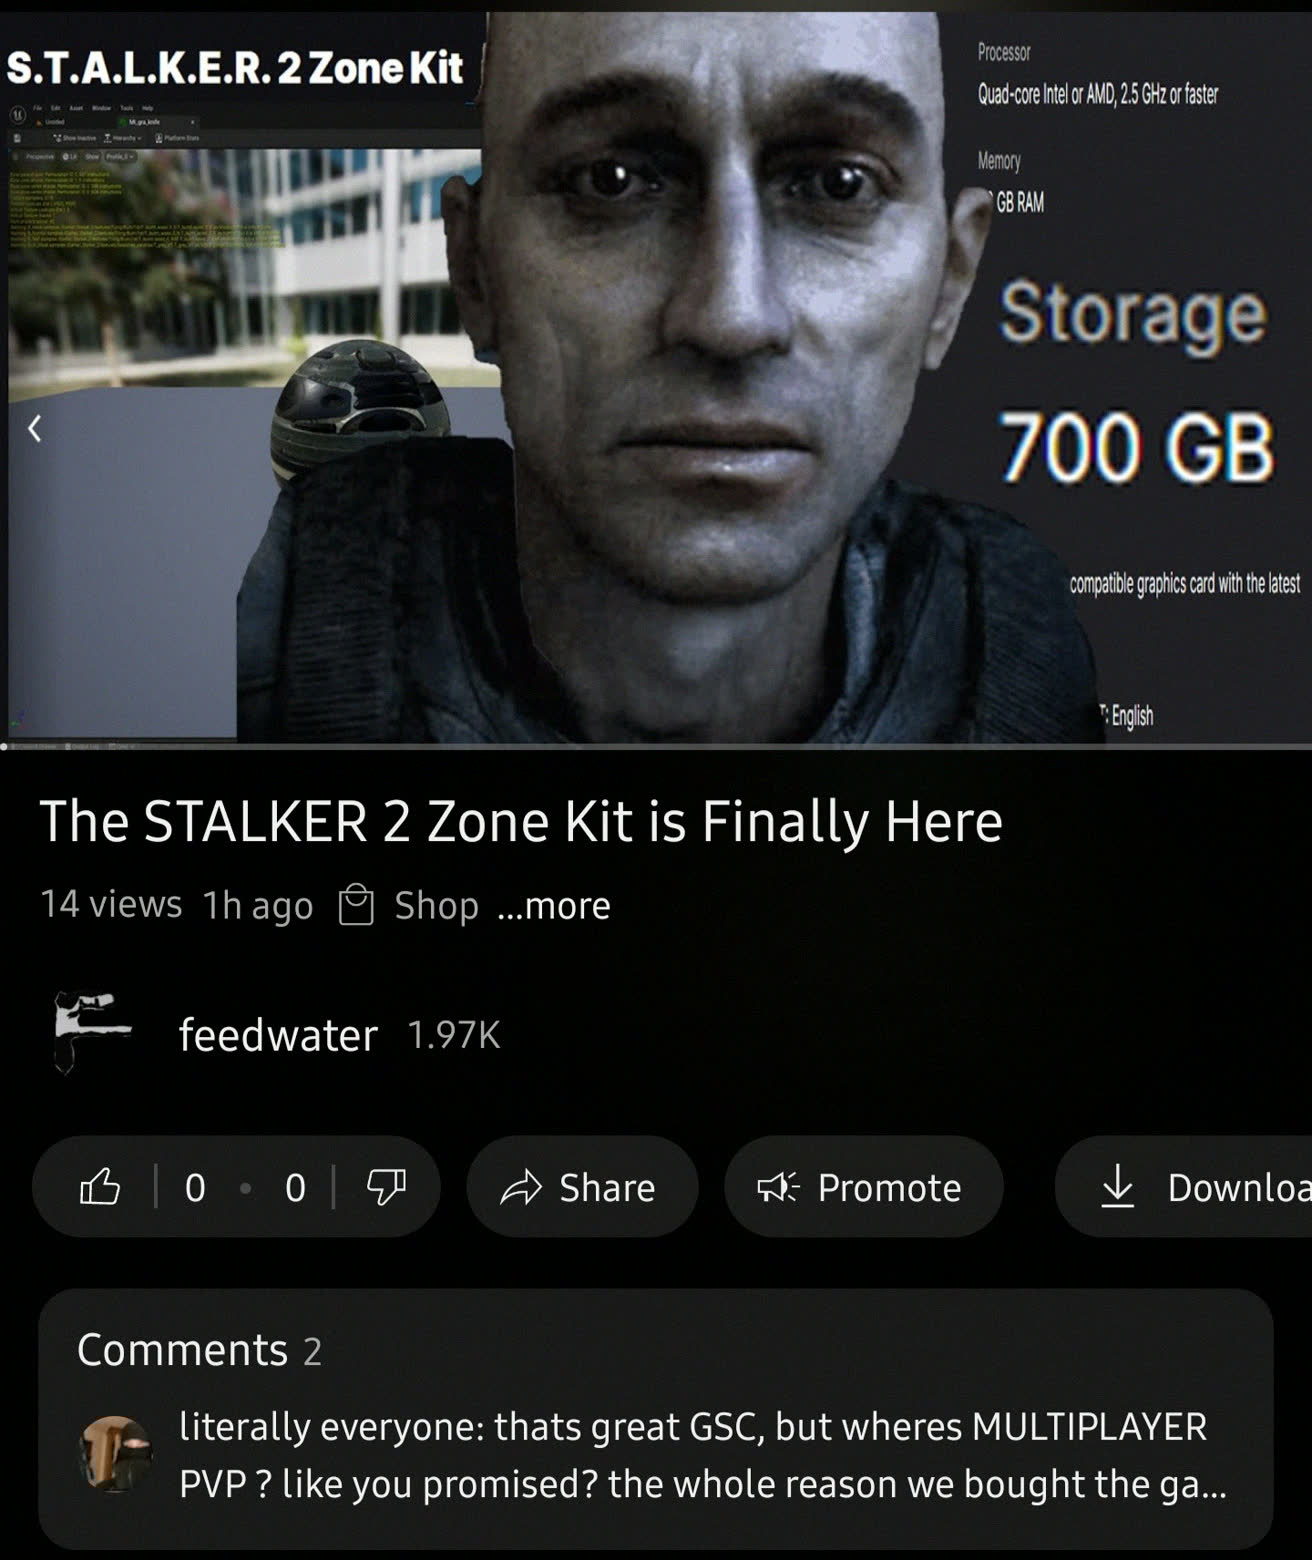Click the Share button label
Screen dimensions: 1312x1560
pyautogui.click(x=607, y=1187)
